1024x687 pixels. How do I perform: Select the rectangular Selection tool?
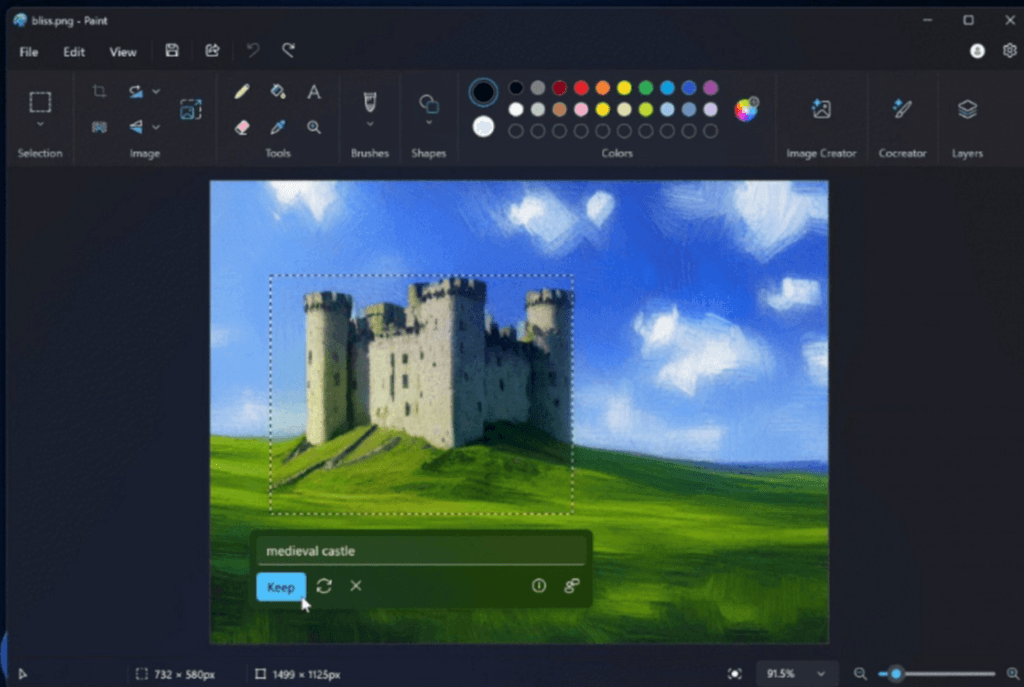coord(40,102)
